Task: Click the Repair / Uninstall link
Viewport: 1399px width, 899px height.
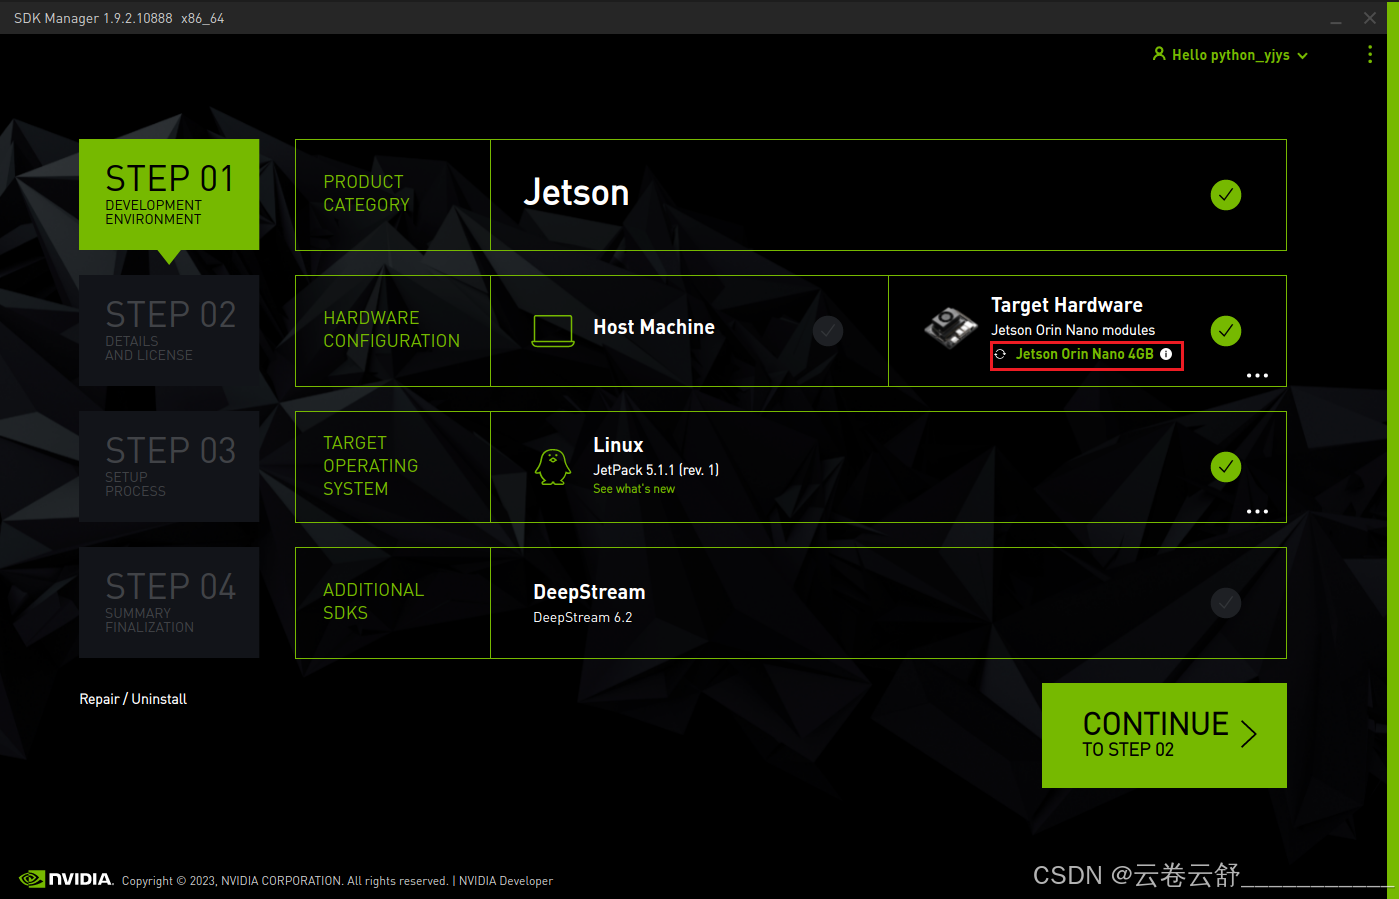Action: pyautogui.click(x=133, y=699)
